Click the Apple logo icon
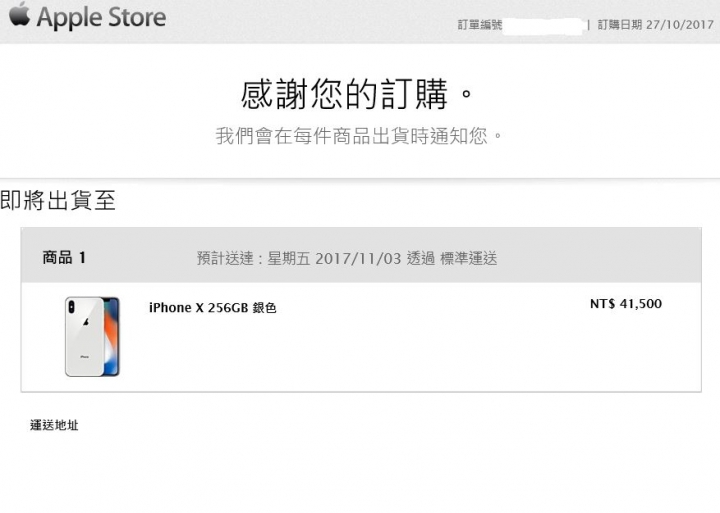 pyautogui.click(x=19, y=14)
